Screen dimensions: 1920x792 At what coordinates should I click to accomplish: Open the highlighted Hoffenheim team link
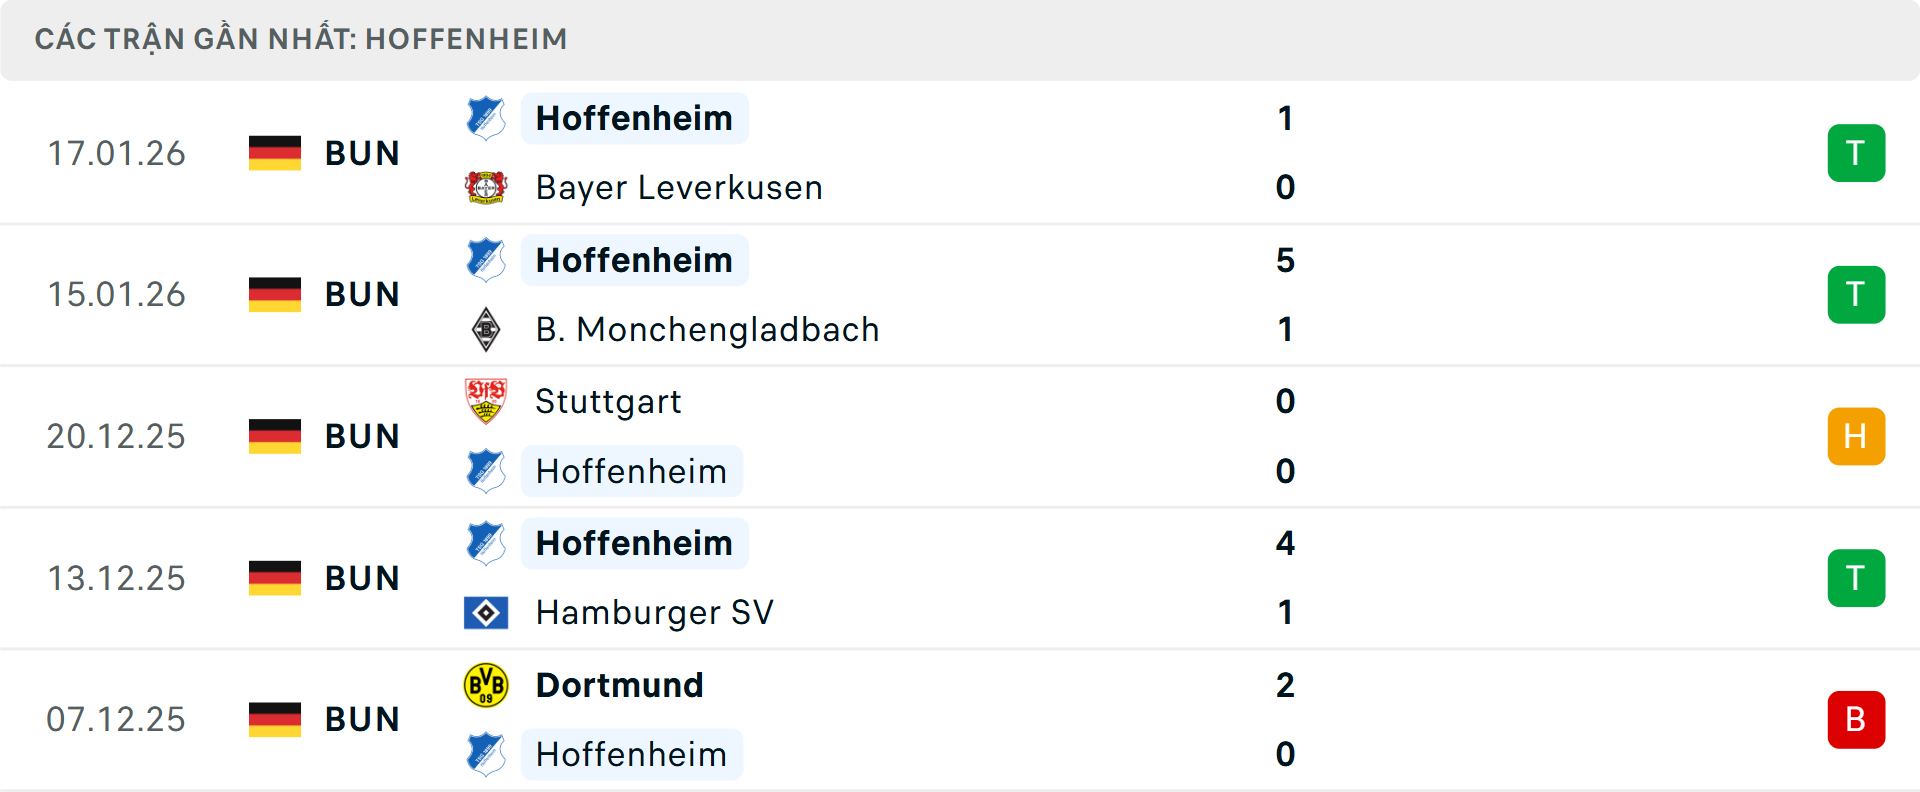(x=634, y=117)
